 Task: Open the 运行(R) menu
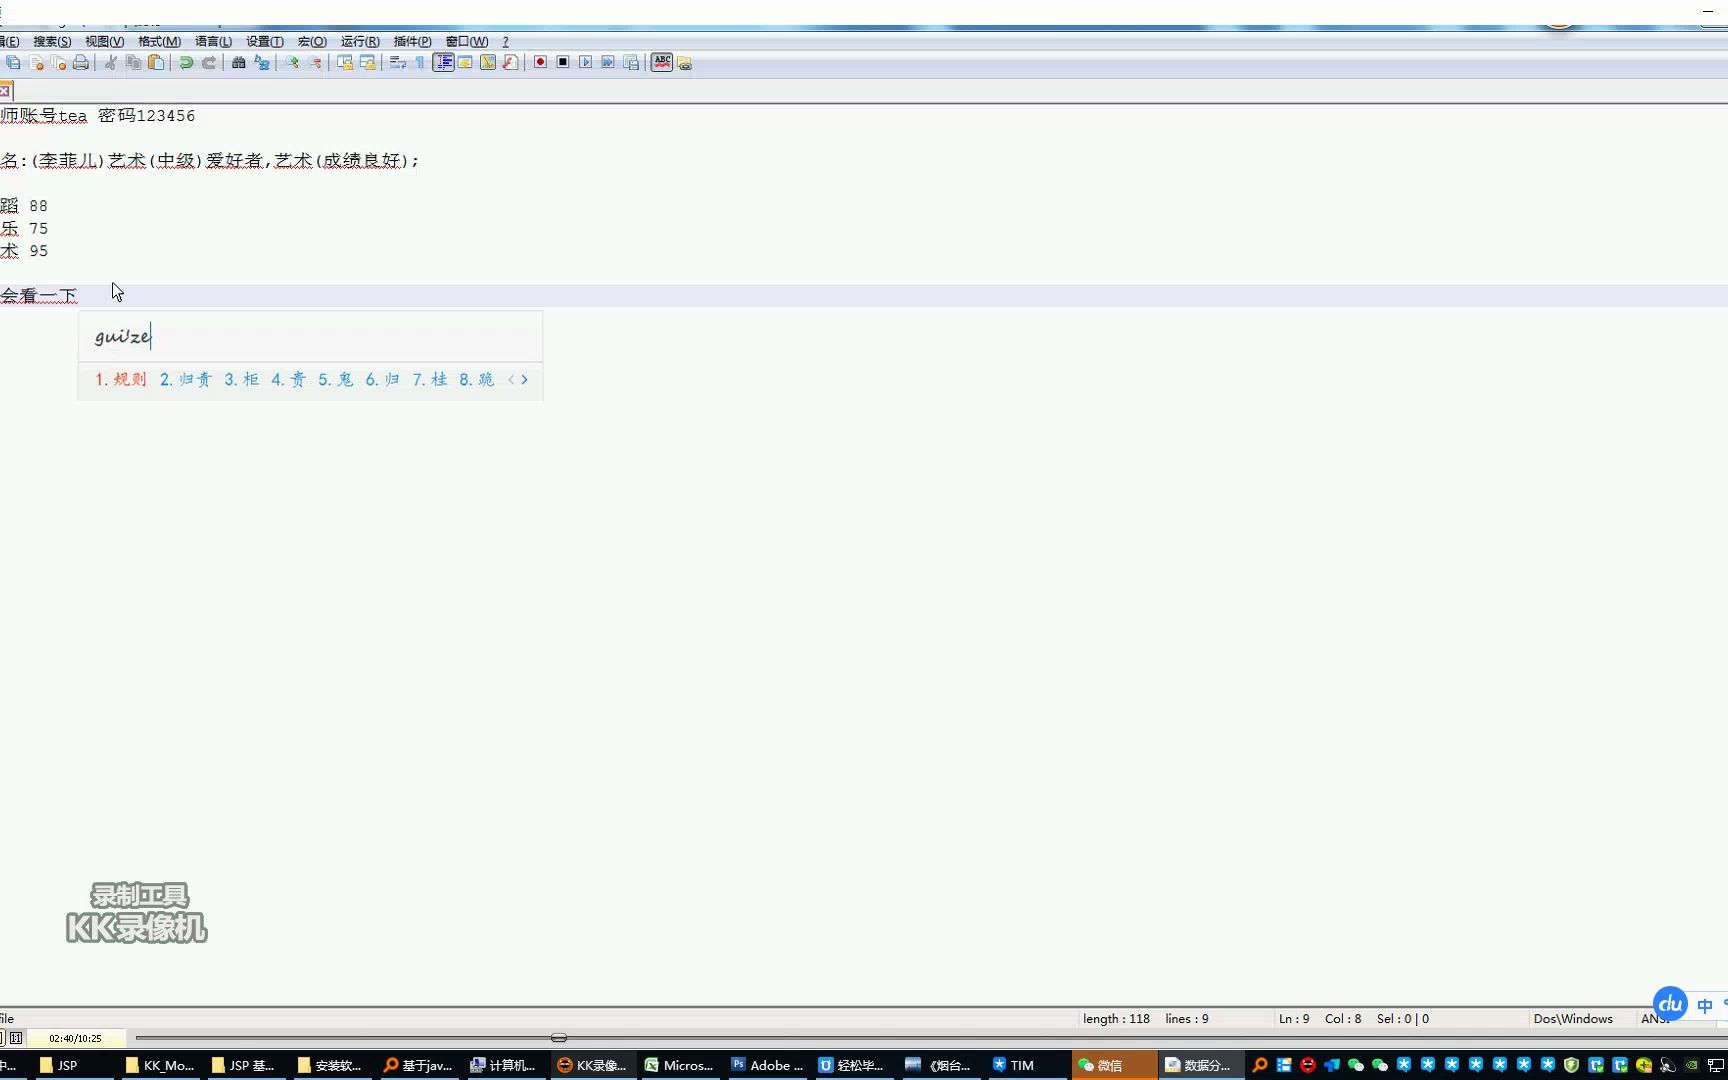tap(360, 41)
